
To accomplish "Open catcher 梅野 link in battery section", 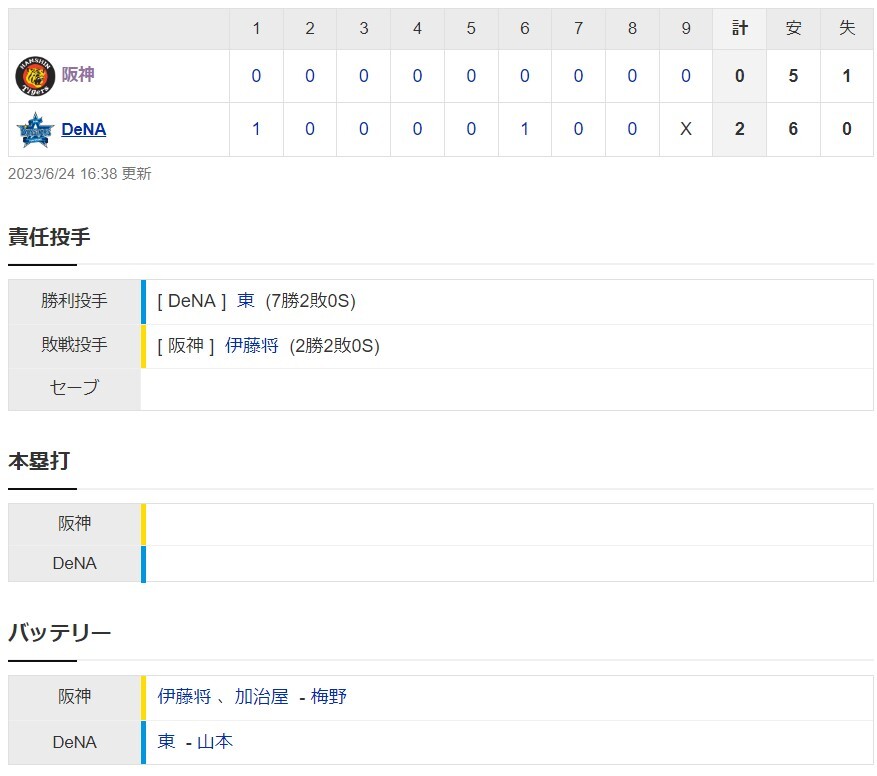I will 328,697.
